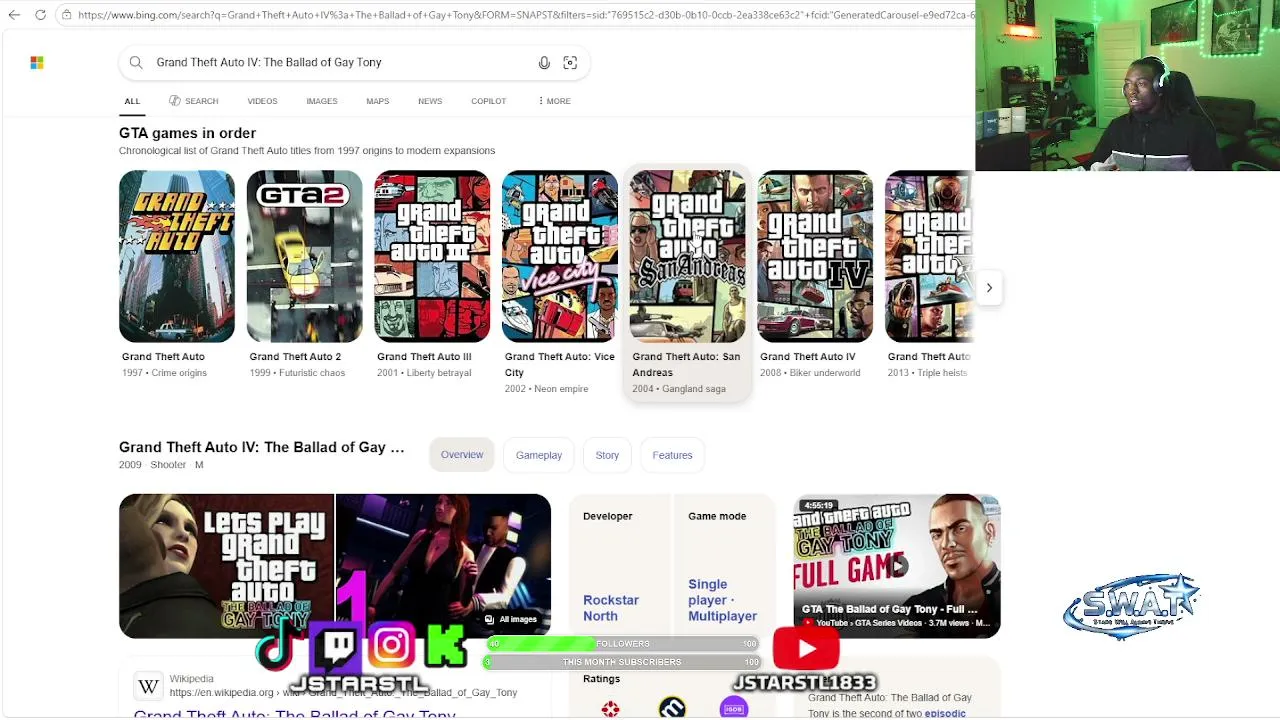This screenshot has width=1280, height=720.
Task: Click the magnifying glass search icon
Action: [x=136, y=63]
